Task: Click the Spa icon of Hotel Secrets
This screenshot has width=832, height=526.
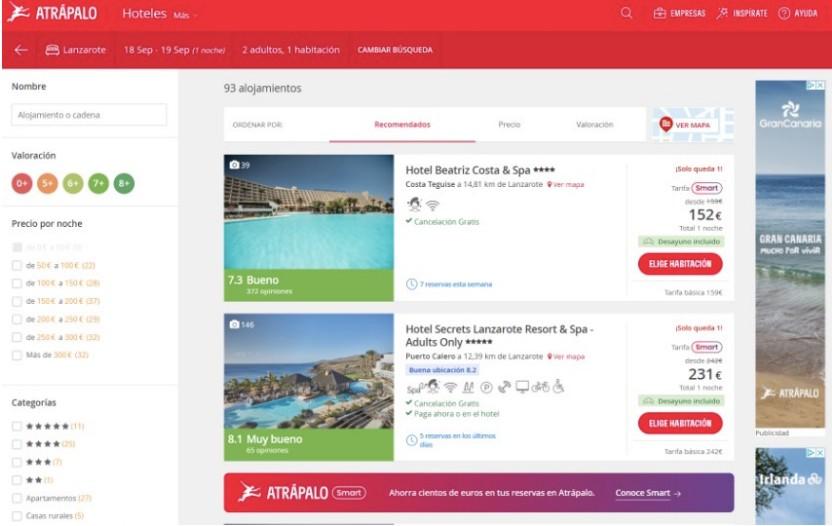Action: [x=413, y=389]
